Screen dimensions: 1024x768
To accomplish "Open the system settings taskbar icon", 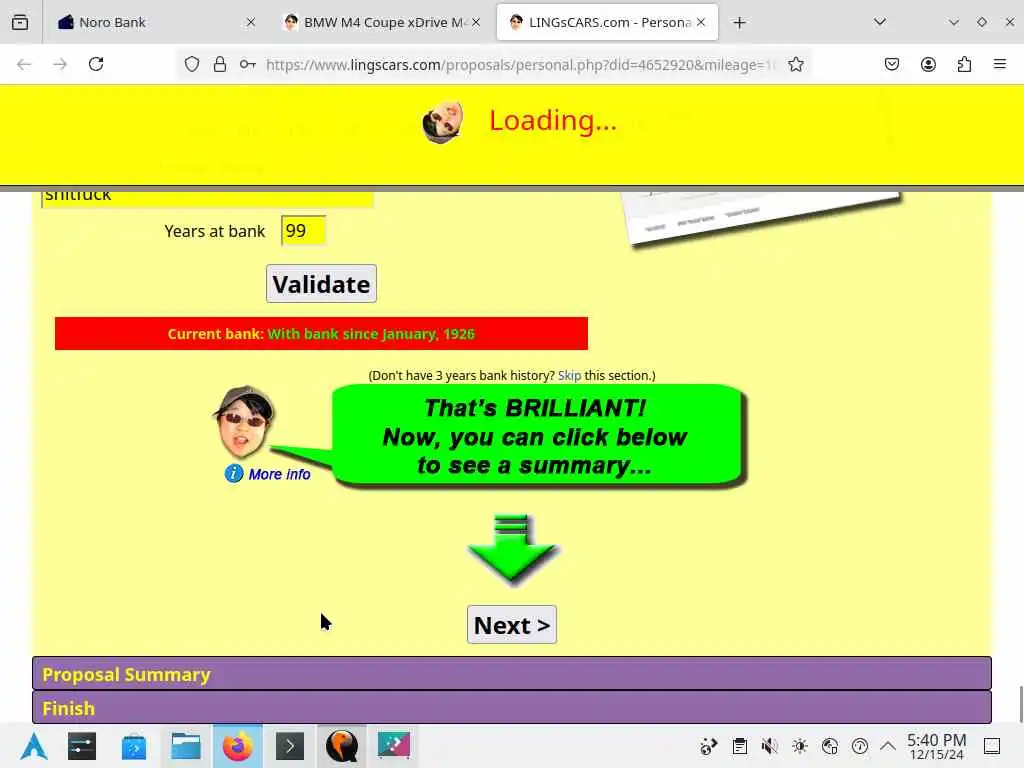I will click(82, 746).
